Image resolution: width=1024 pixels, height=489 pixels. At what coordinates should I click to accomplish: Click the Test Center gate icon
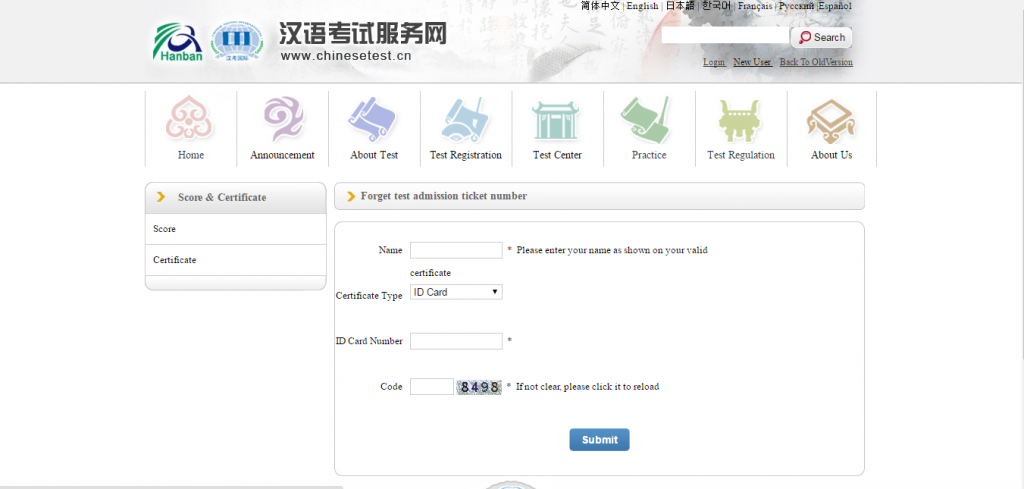coord(557,120)
